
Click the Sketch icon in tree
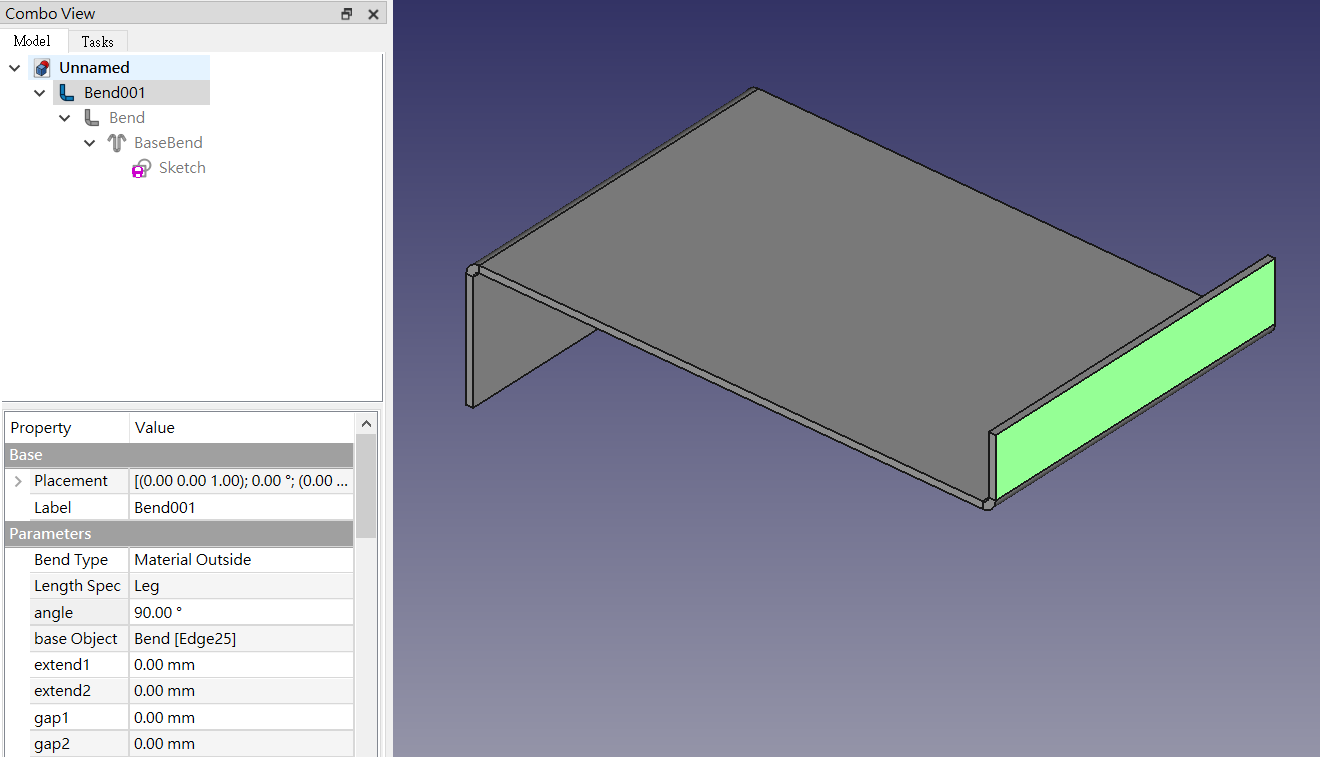142,168
